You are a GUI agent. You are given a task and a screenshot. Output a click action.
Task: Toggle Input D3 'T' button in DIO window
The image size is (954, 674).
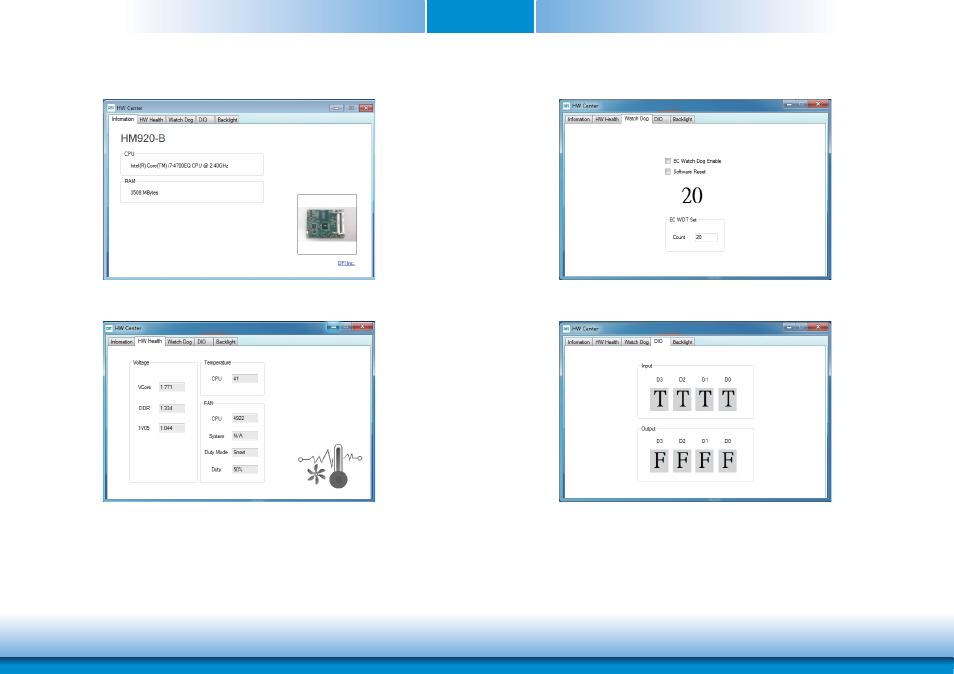point(660,400)
